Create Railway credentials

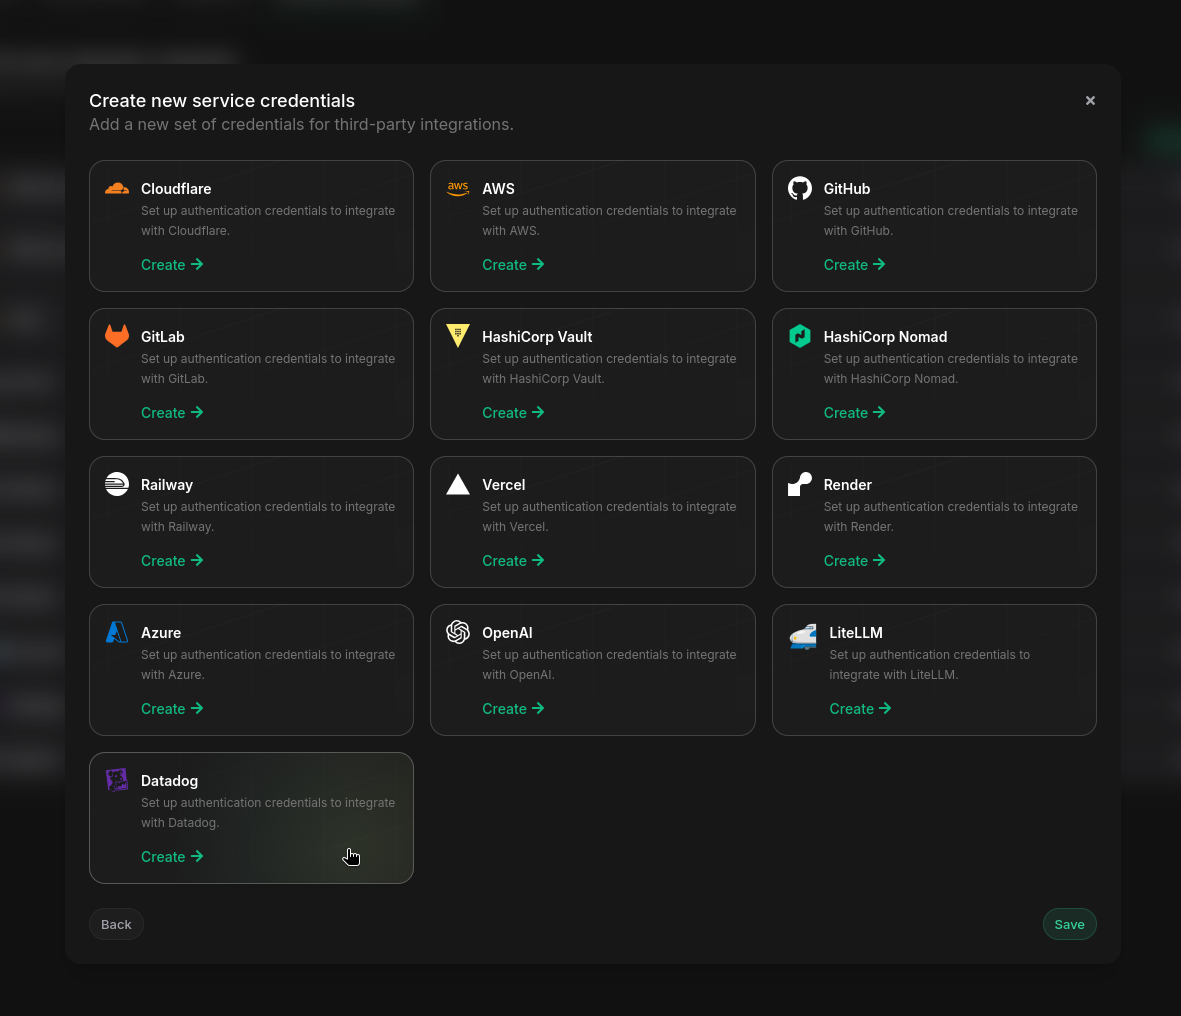point(172,561)
